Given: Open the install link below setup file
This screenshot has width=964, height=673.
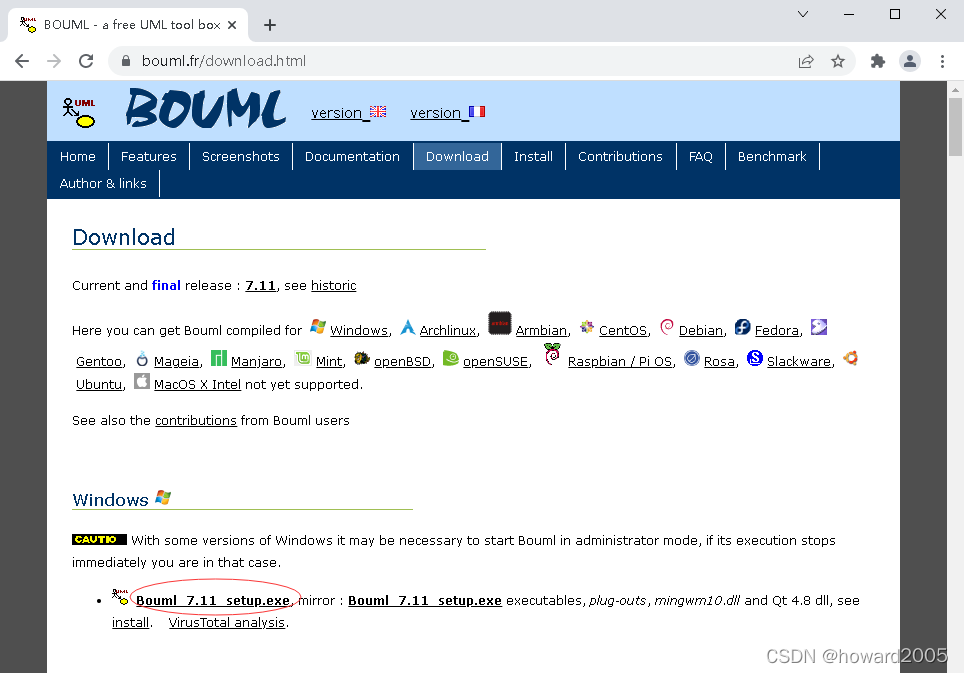Looking at the screenshot, I should (130, 623).
